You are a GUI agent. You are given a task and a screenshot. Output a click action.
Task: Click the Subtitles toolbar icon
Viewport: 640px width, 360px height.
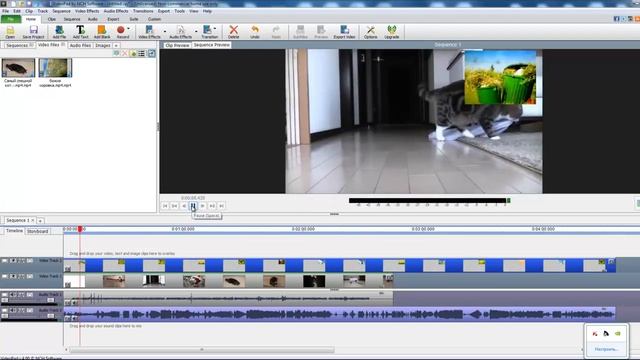click(x=300, y=32)
